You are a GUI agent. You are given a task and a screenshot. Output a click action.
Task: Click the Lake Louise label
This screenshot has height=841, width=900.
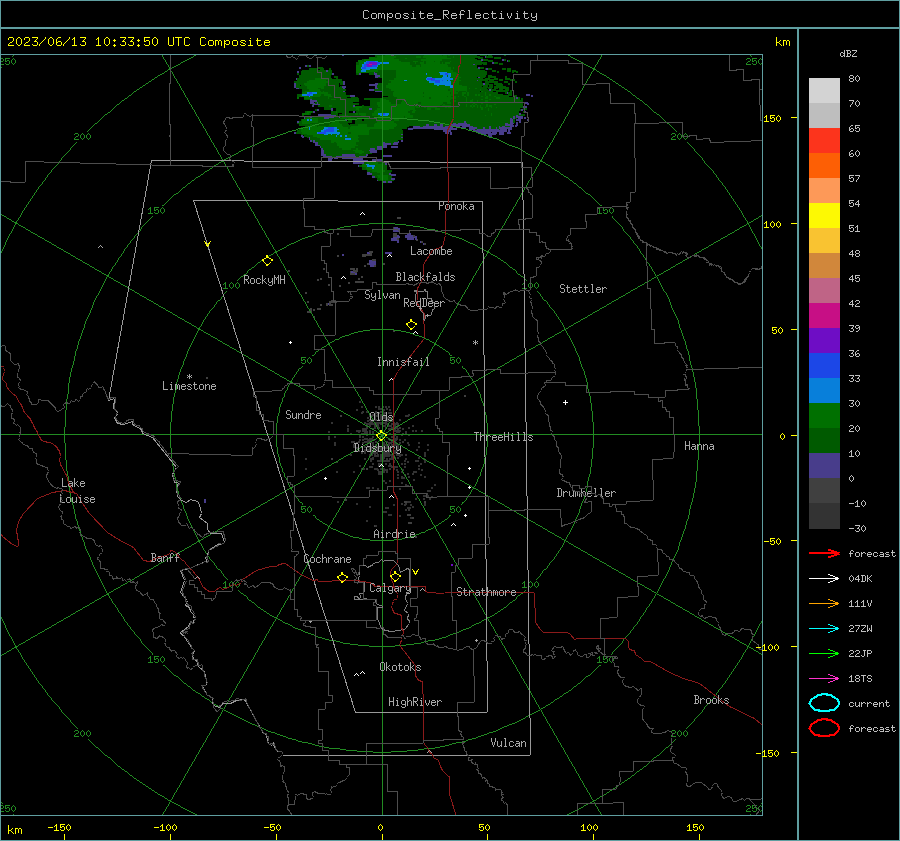77,491
